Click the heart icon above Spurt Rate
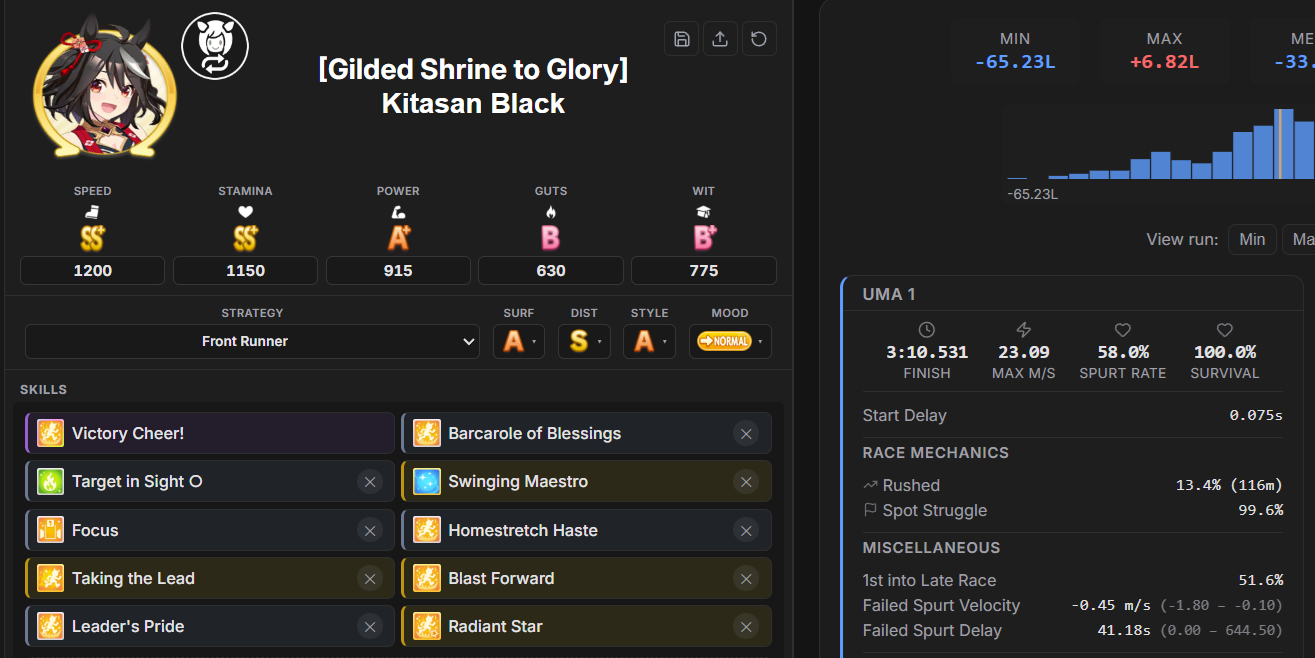Viewport: 1315px width, 658px height. pyautogui.click(x=1123, y=329)
